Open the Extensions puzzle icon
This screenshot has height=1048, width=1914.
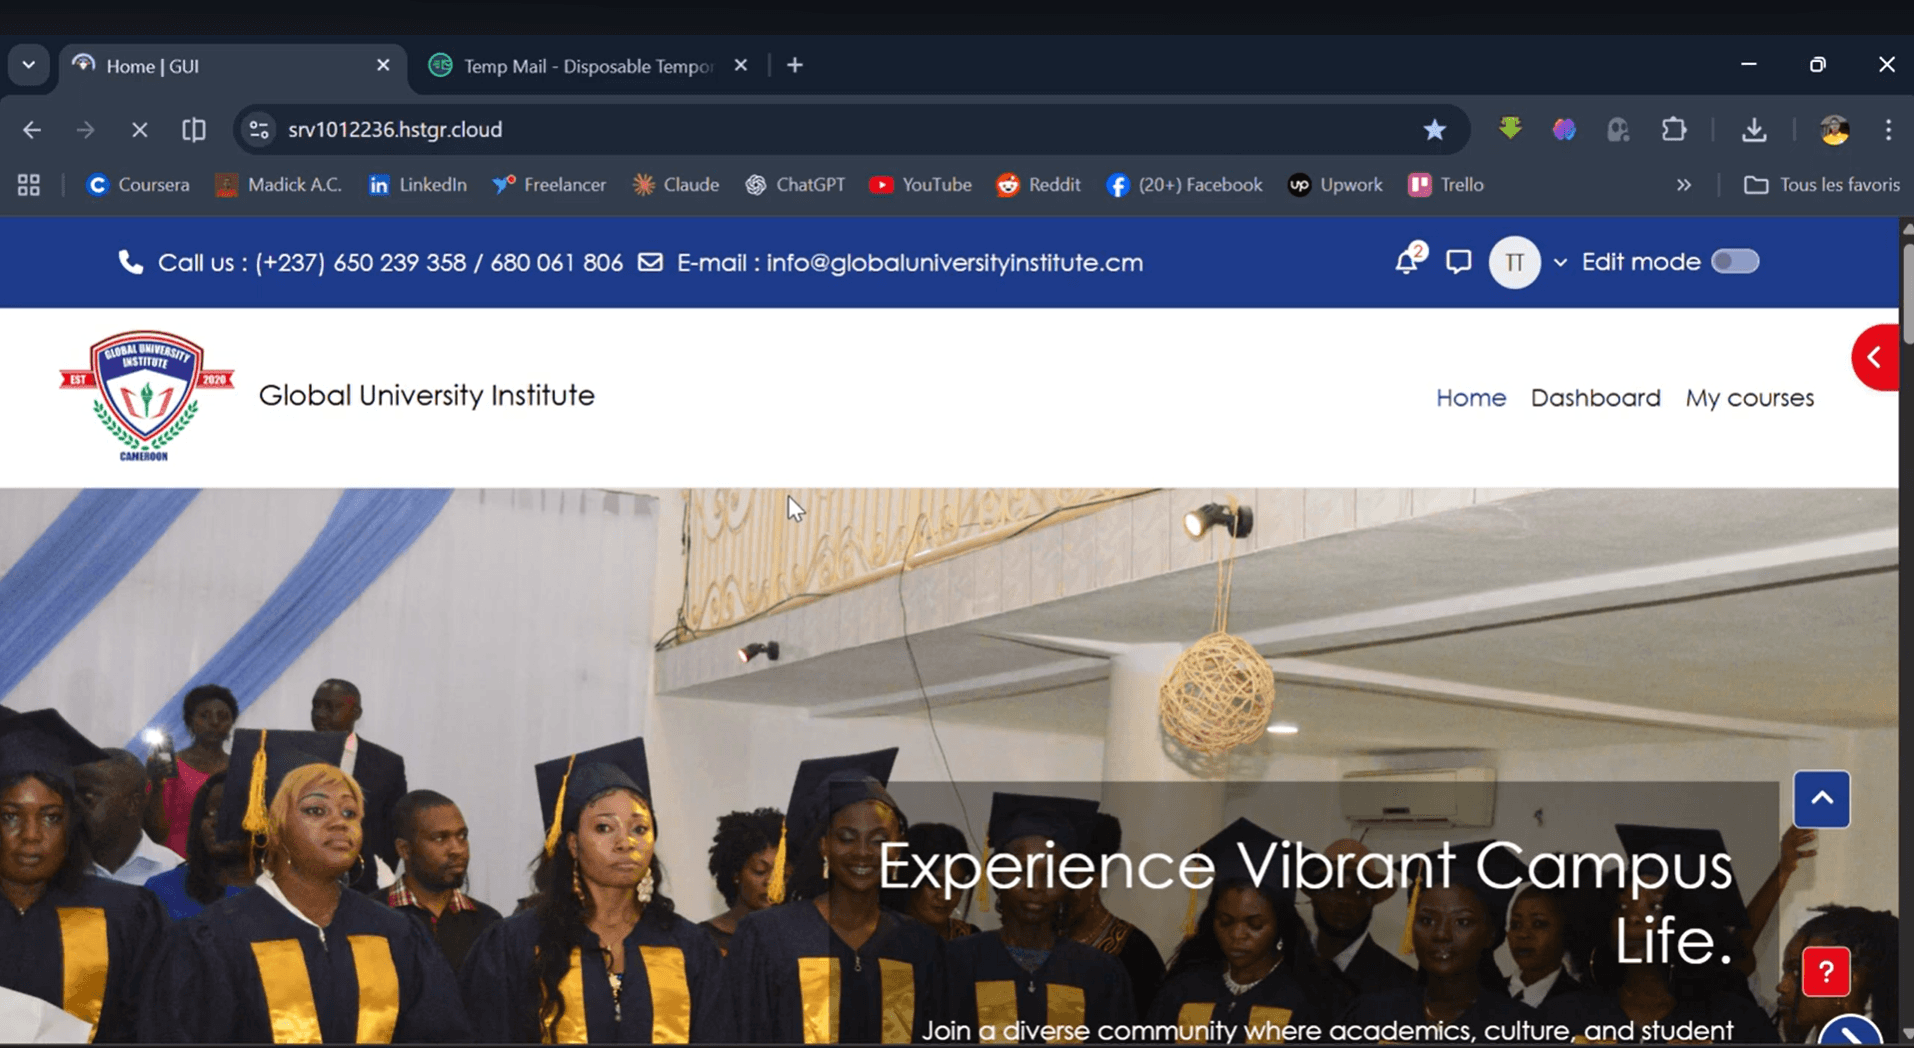tap(1673, 129)
